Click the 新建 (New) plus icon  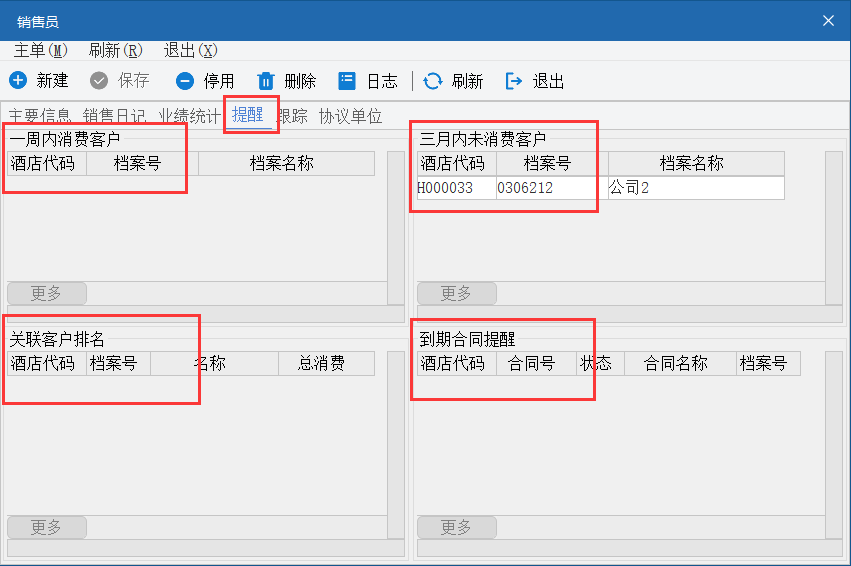coord(18,81)
